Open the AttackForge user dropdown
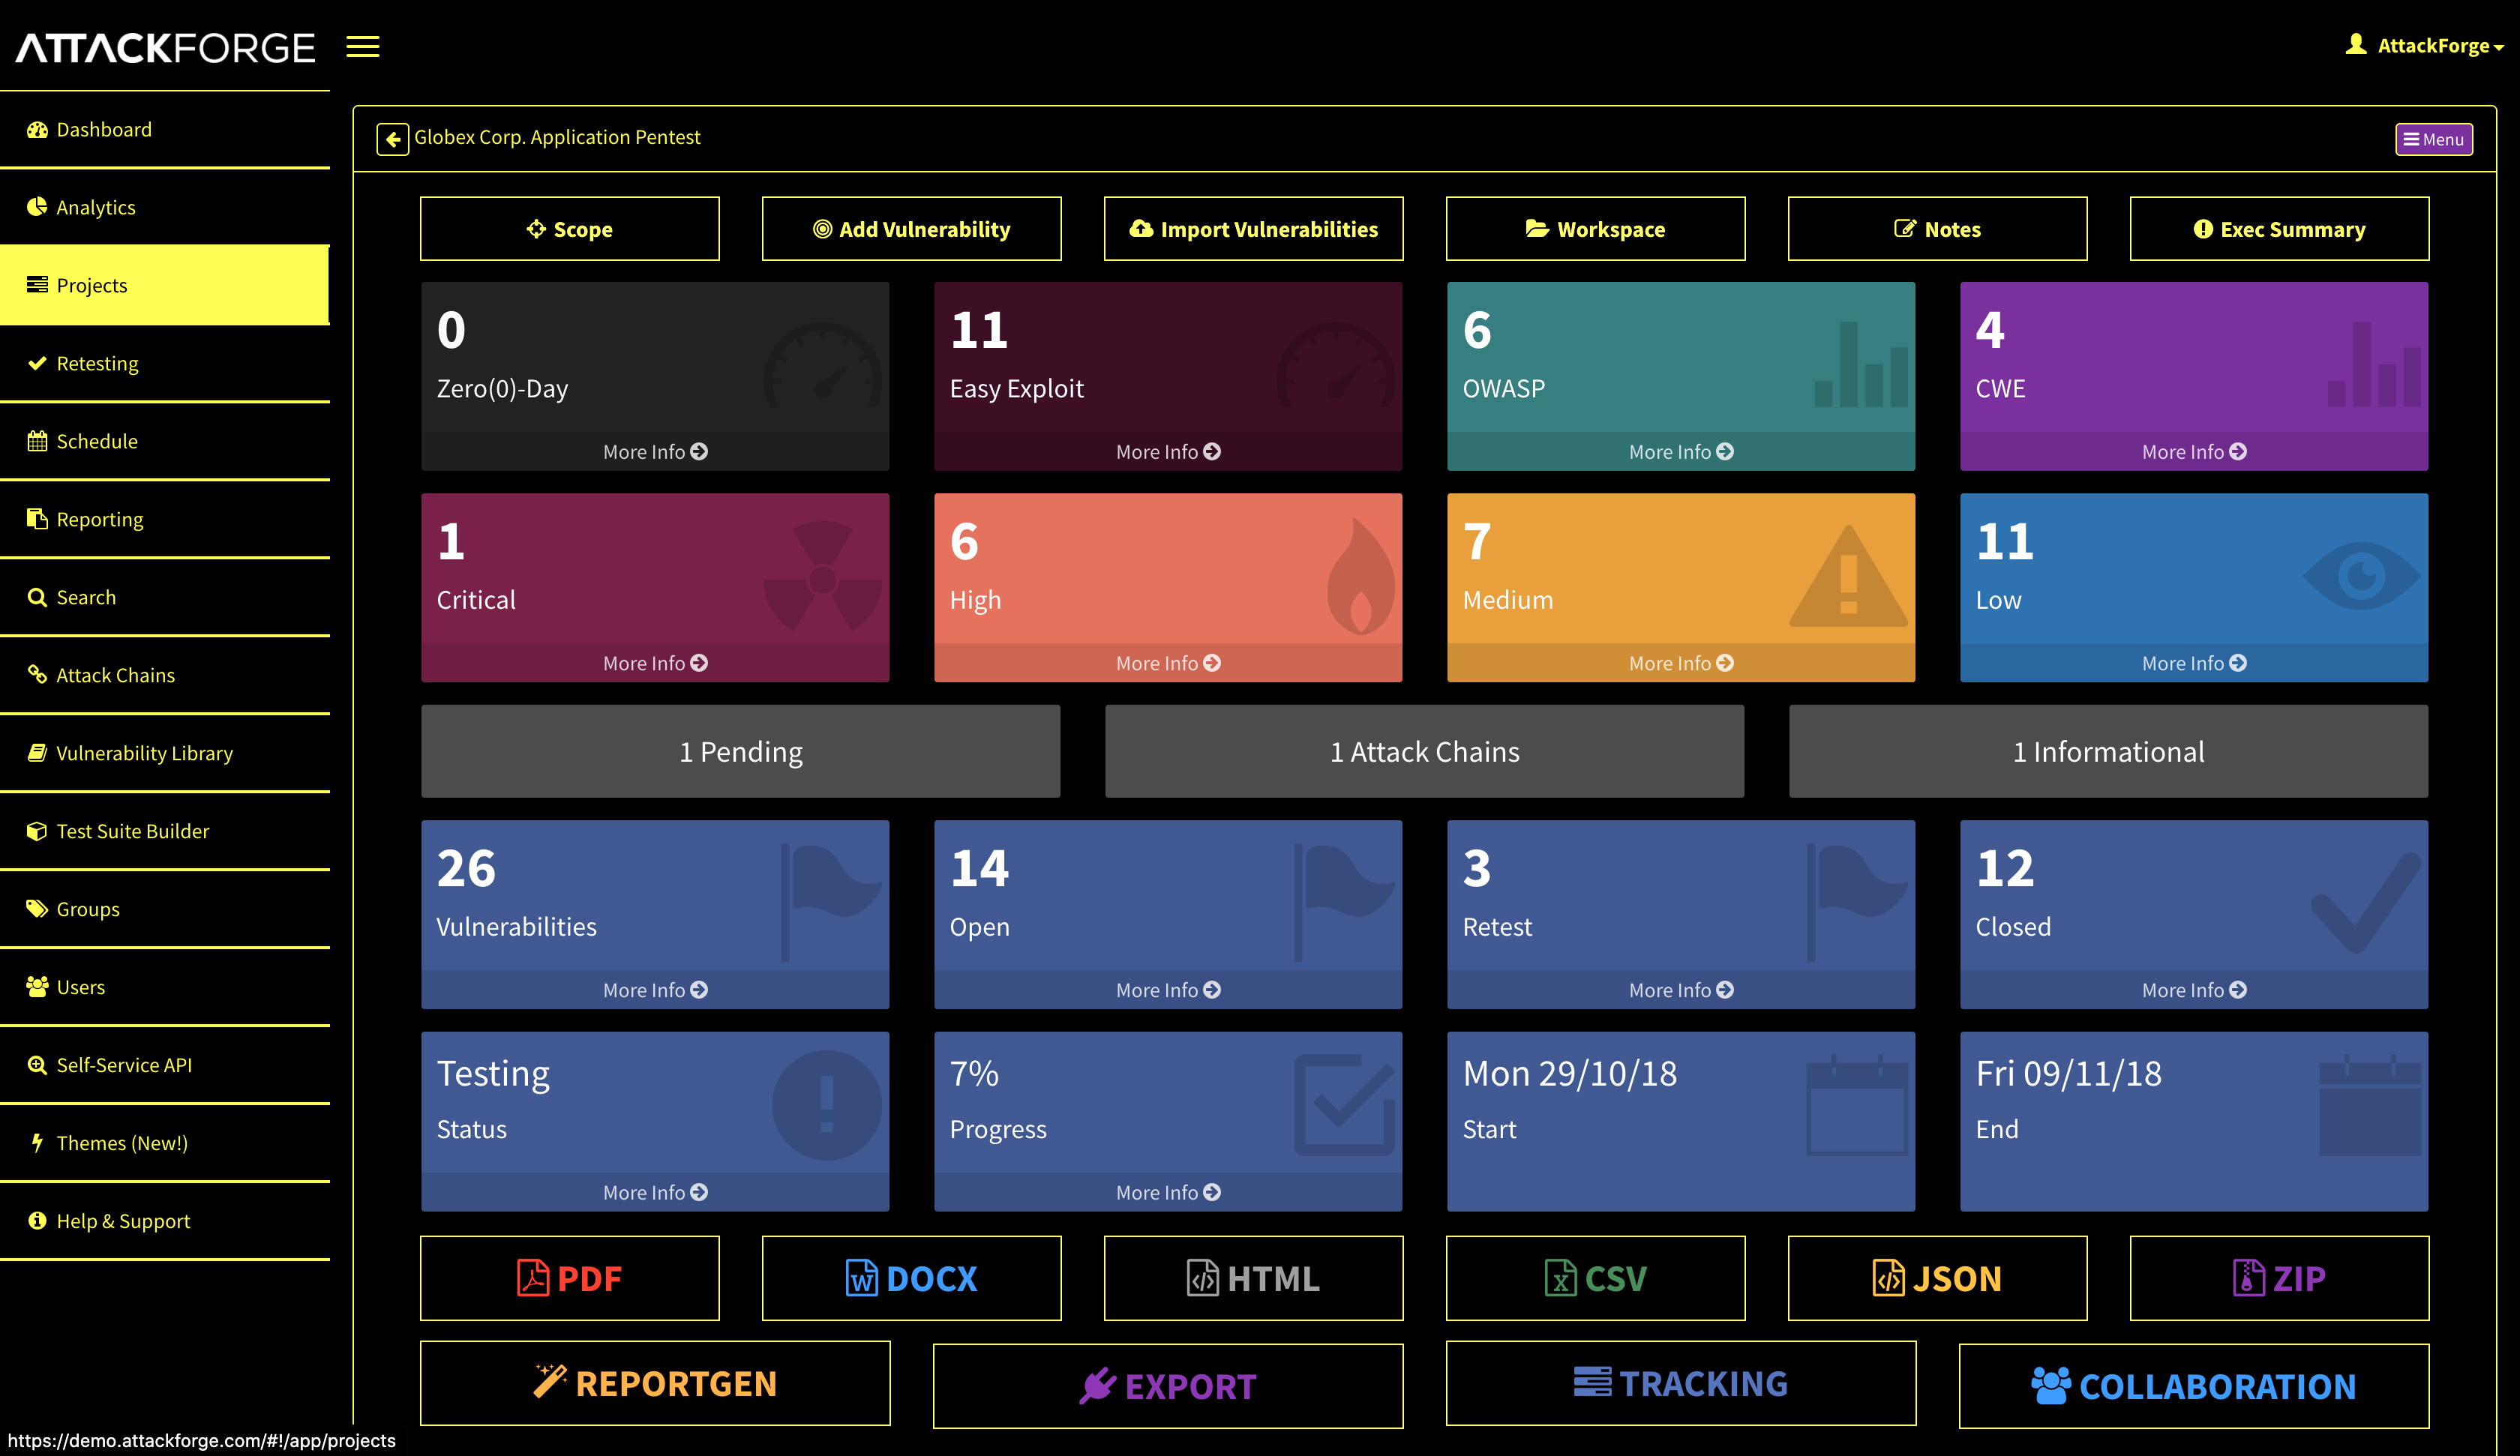 pos(2424,45)
